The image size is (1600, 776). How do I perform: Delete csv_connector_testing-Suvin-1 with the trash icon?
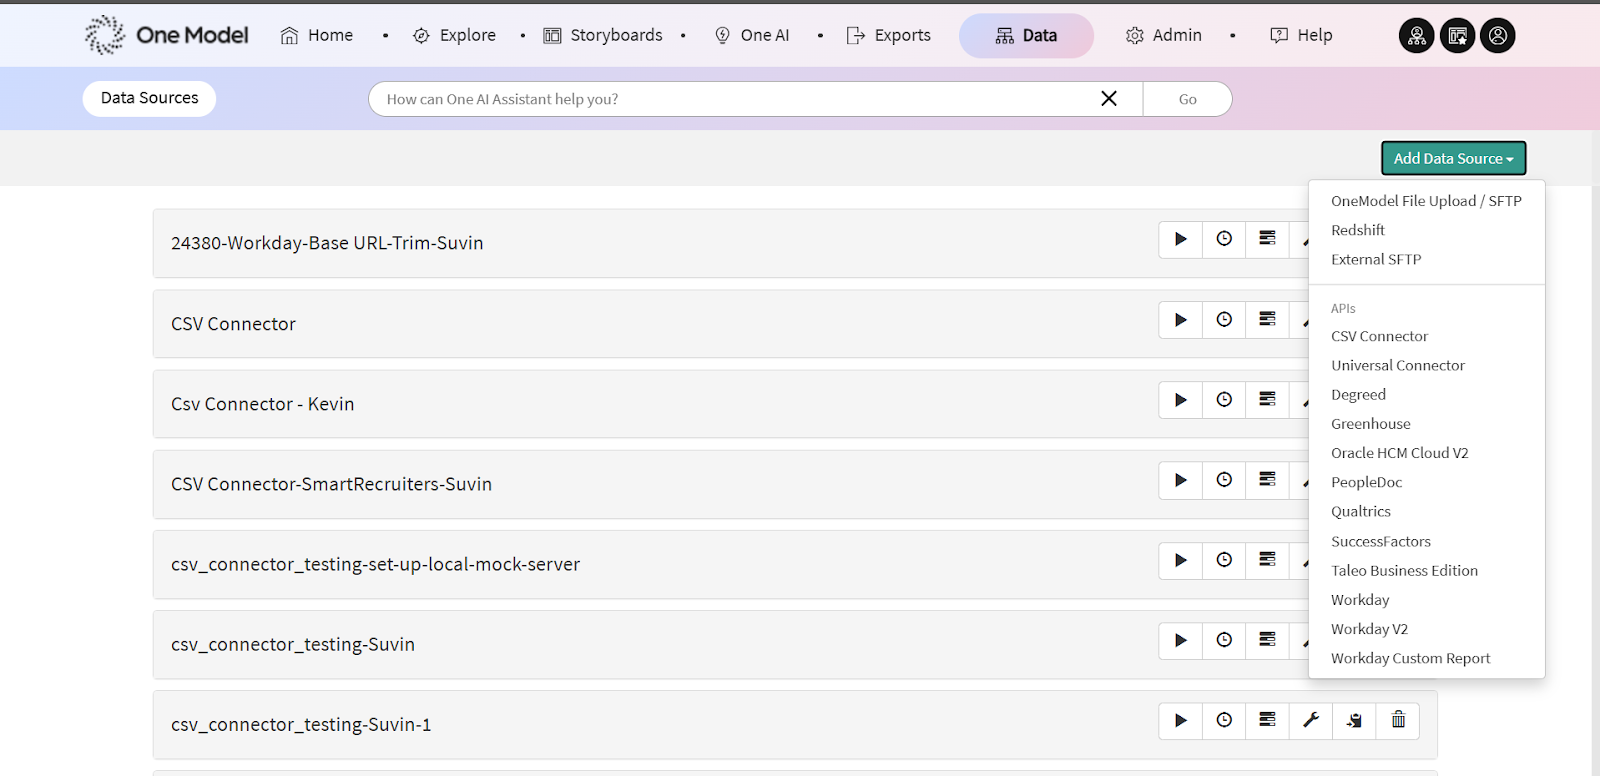pos(1398,720)
